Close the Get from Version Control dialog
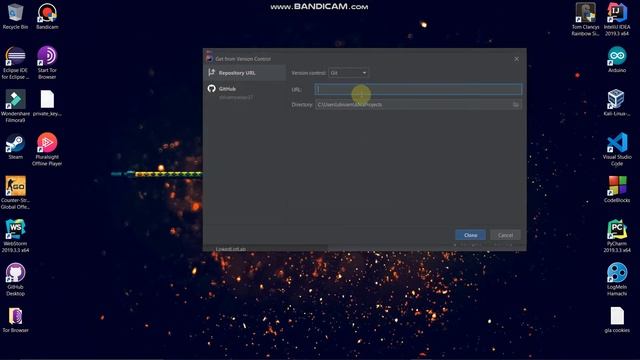The width and height of the screenshot is (640, 360). pyautogui.click(x=516, y=59)
